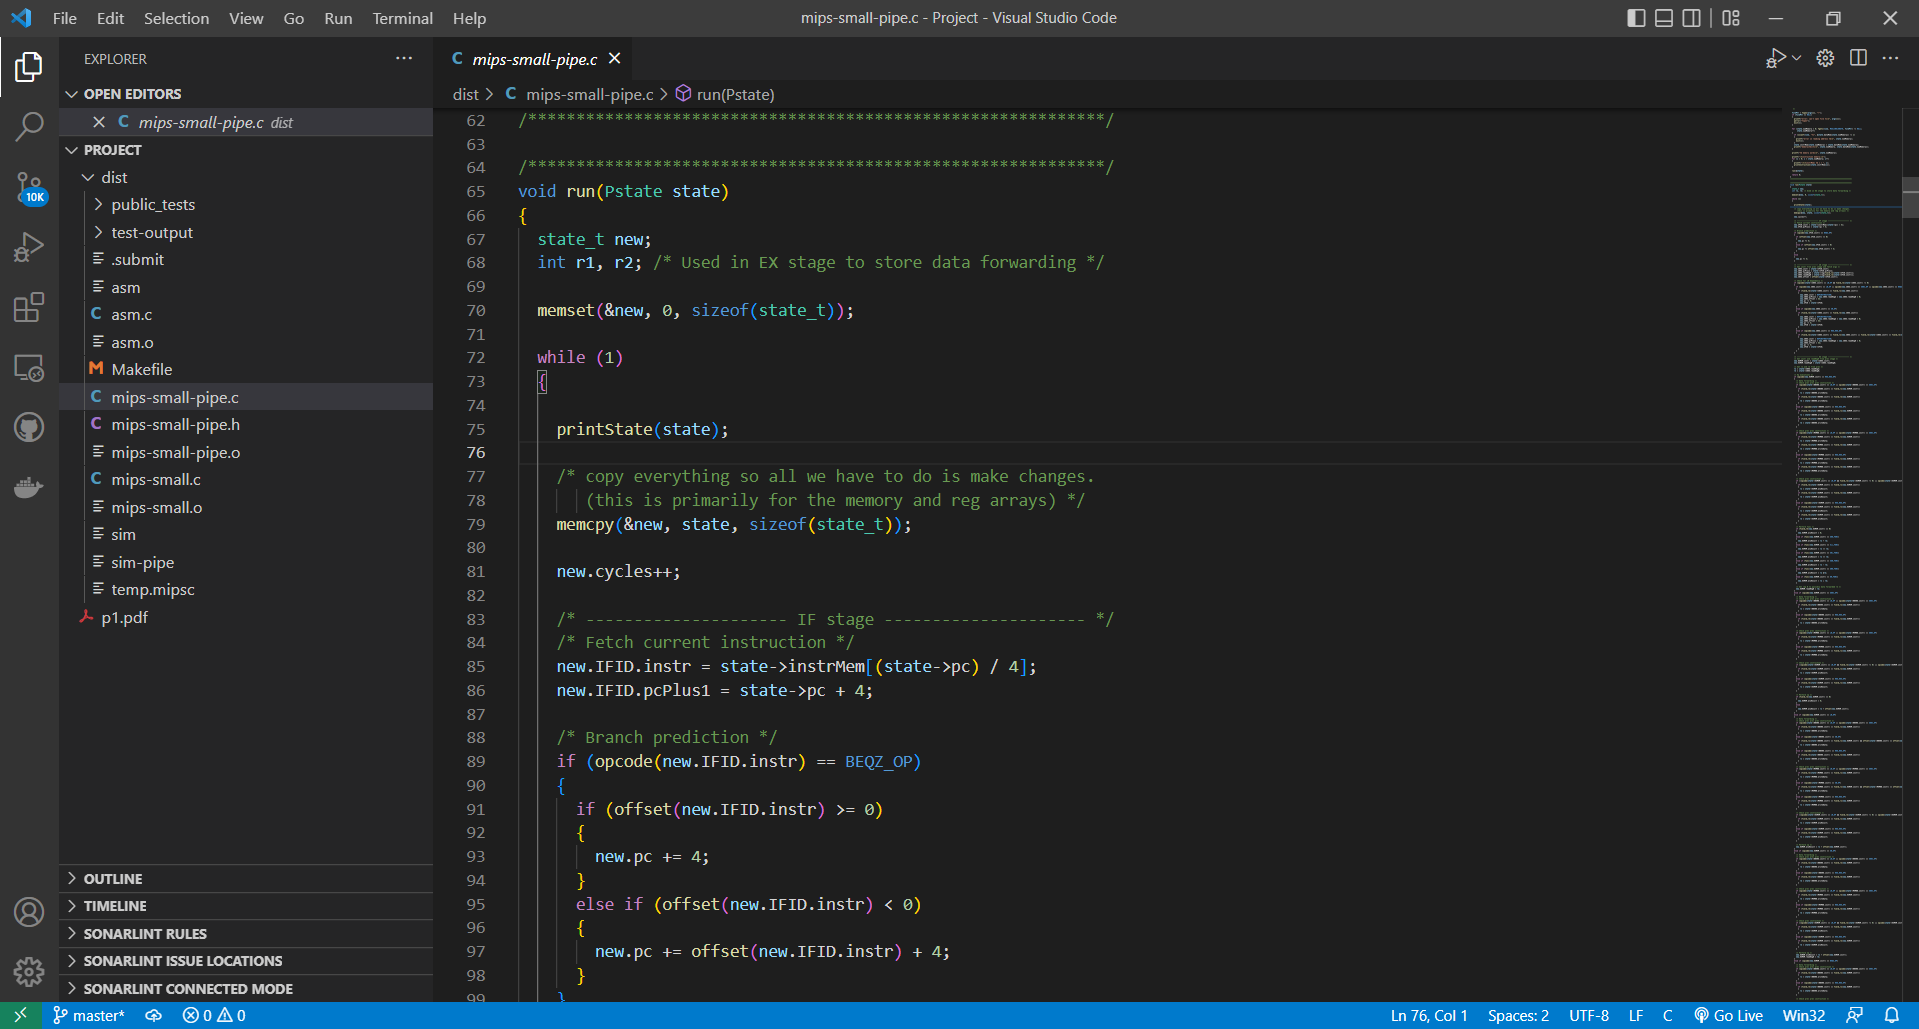Open the GitHub view in activity bar
The image size is (1919, 1029).
point(29,428)
